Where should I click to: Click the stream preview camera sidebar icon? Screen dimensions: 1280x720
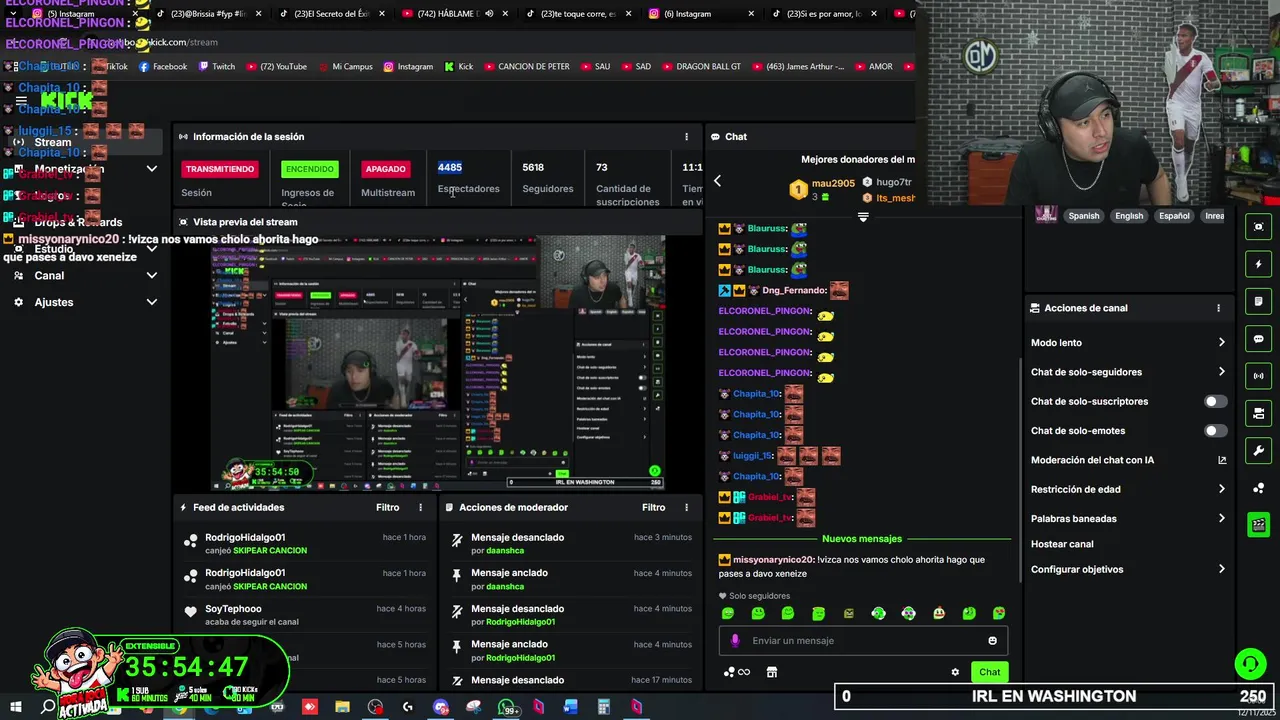[x=1258, y=227]
